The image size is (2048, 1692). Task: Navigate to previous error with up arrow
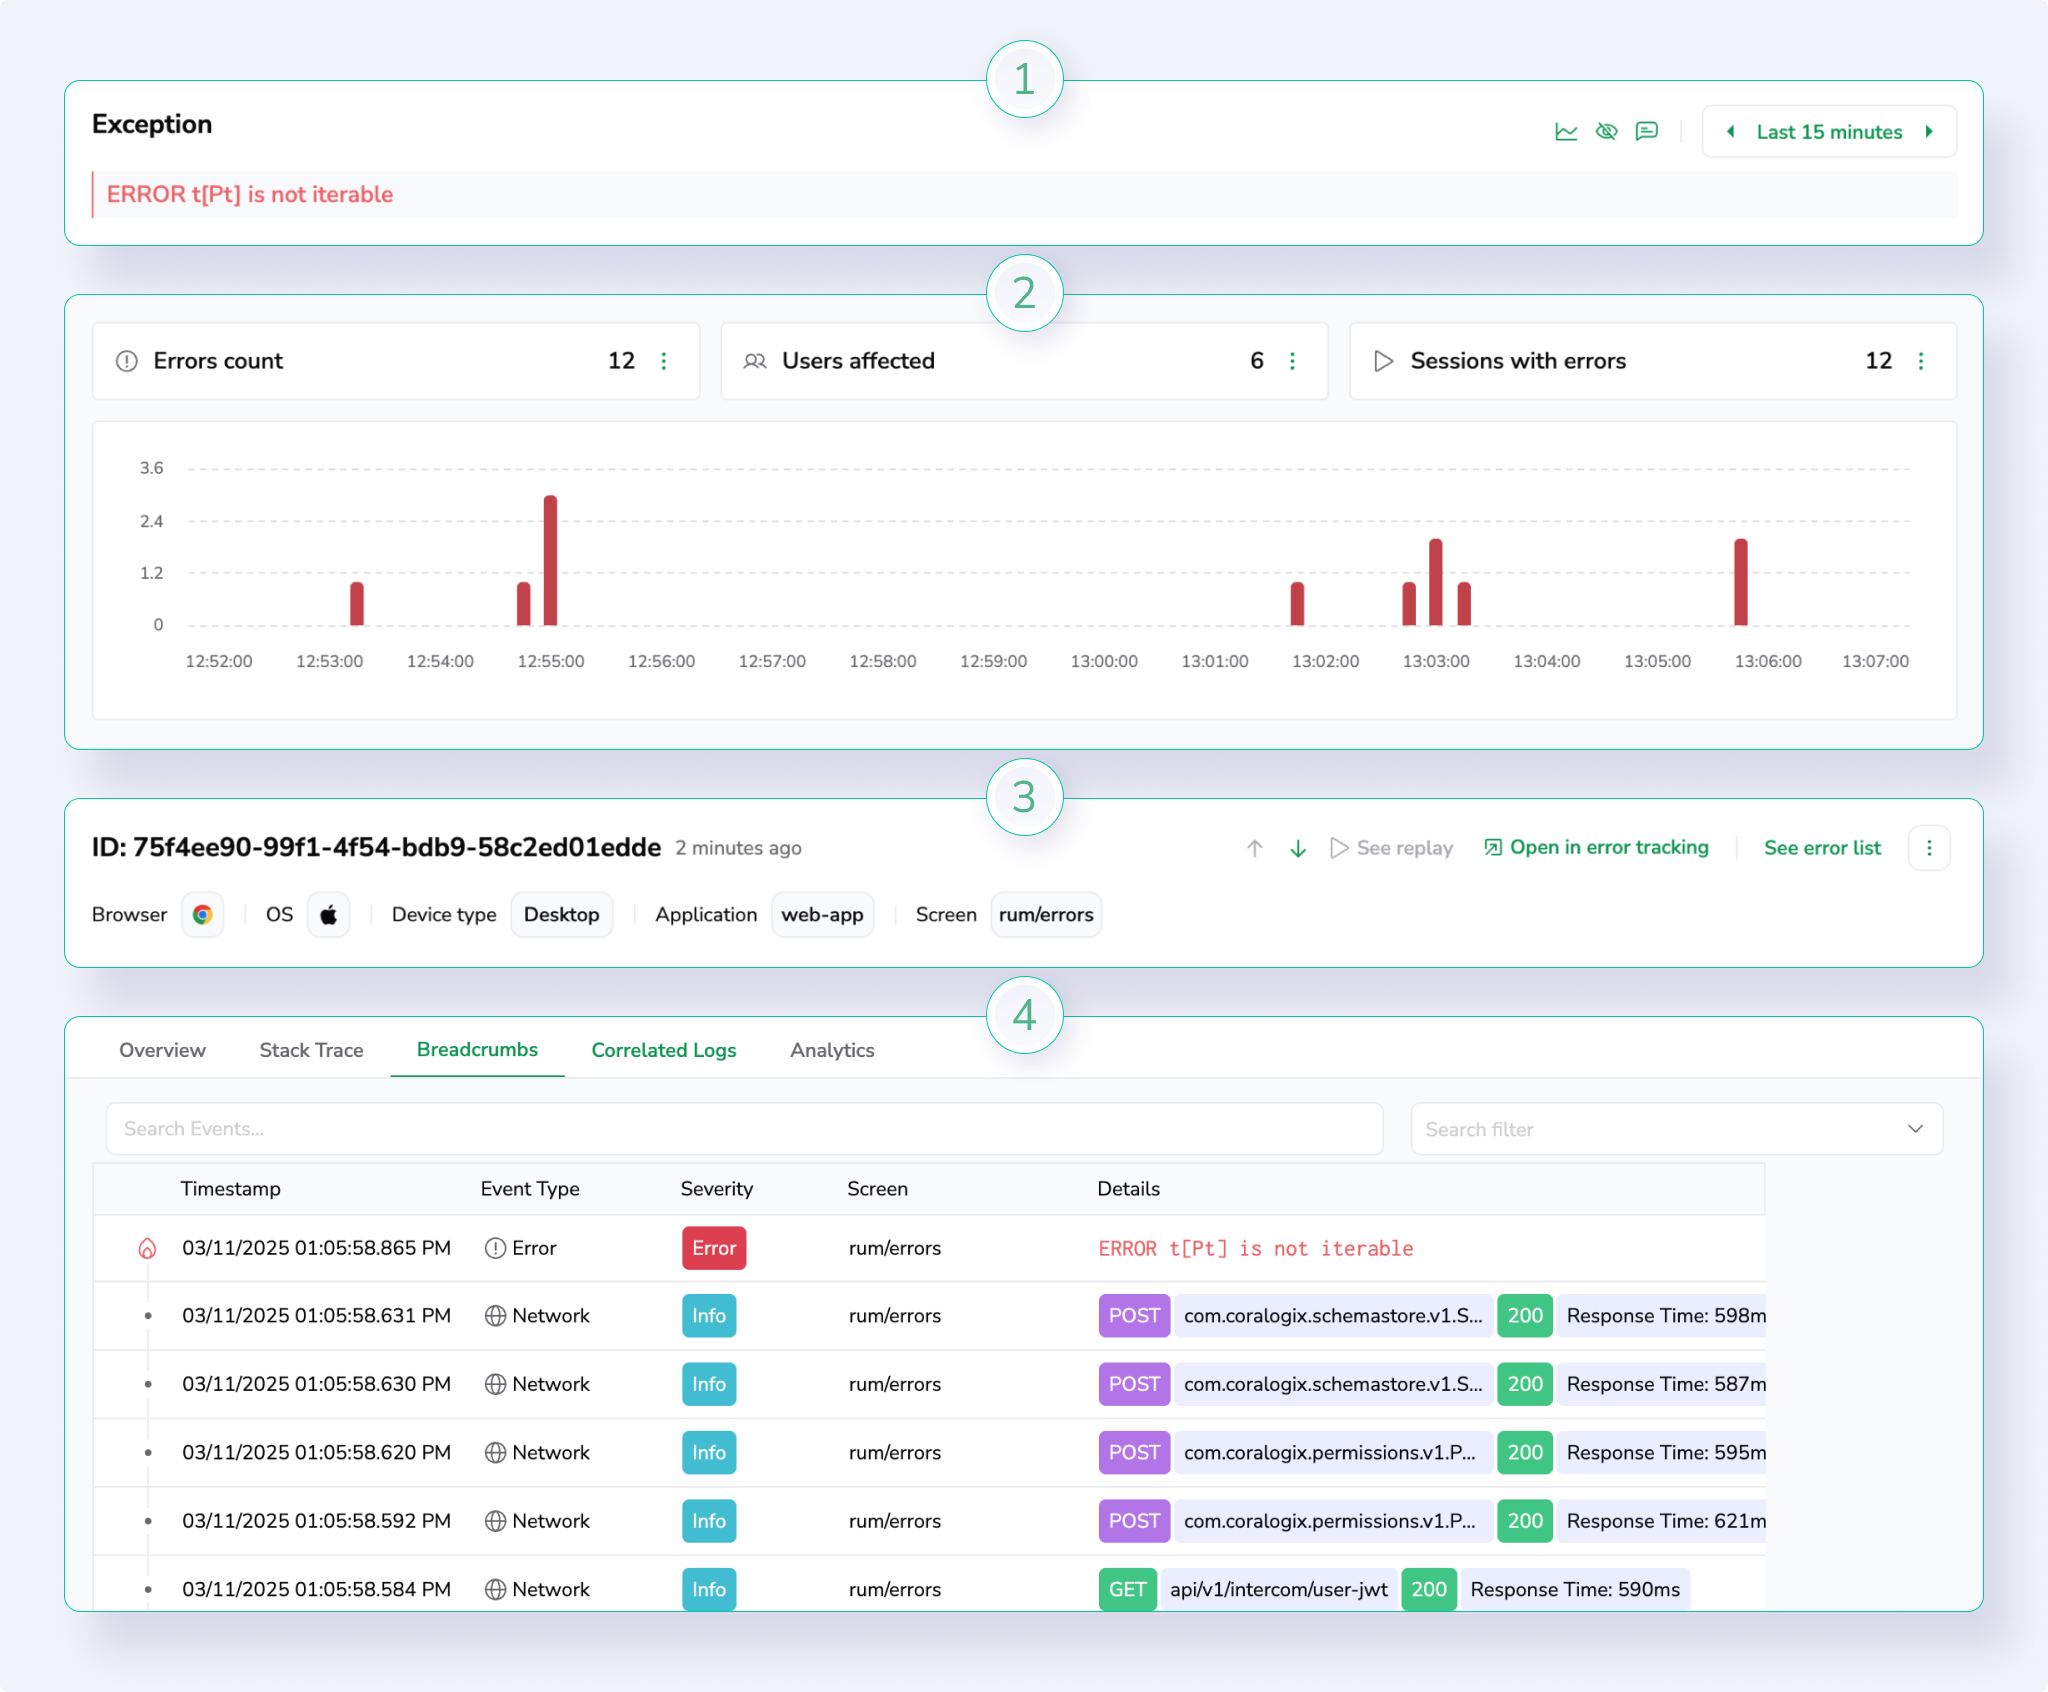point(1255,848)
